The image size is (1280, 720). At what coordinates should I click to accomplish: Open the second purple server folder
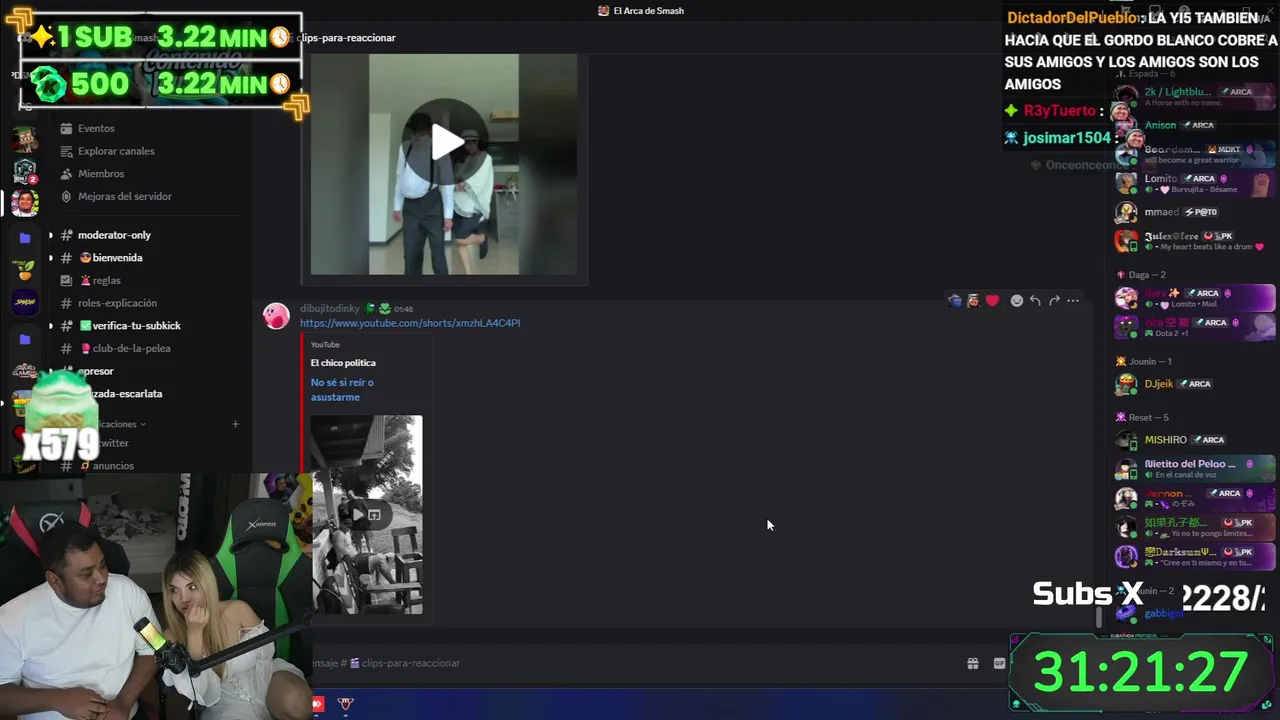(25, 340)
